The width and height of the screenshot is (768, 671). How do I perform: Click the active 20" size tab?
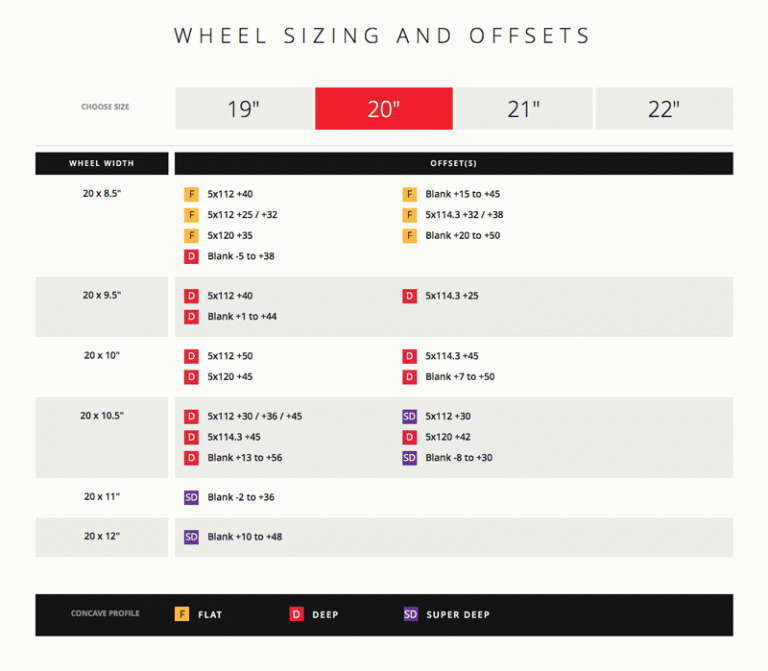384,109
